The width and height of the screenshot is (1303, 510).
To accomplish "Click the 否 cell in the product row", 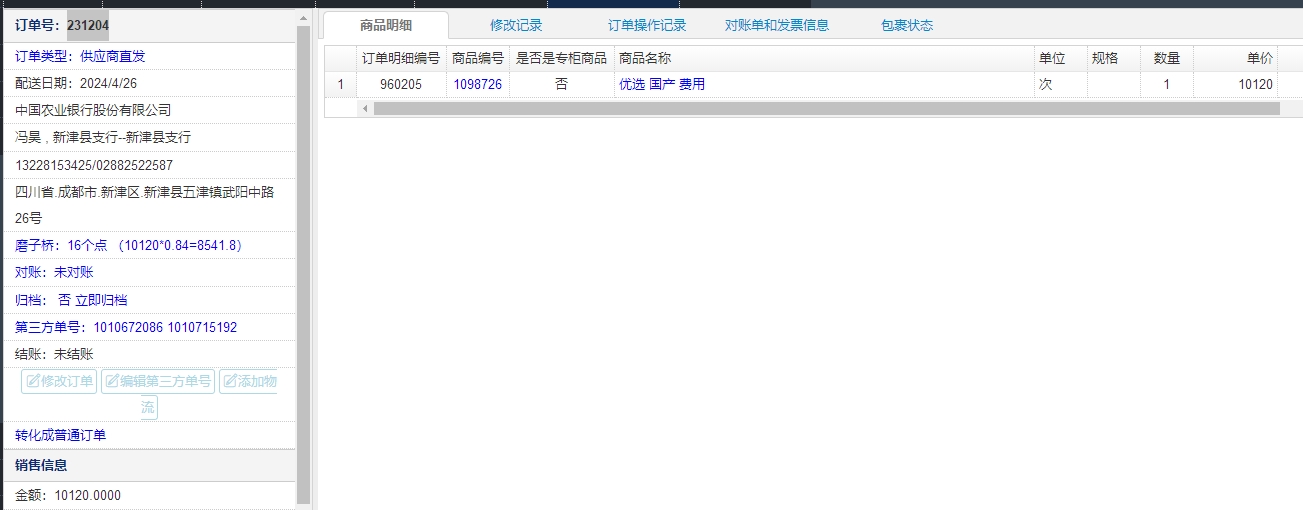I will point(561,85).
